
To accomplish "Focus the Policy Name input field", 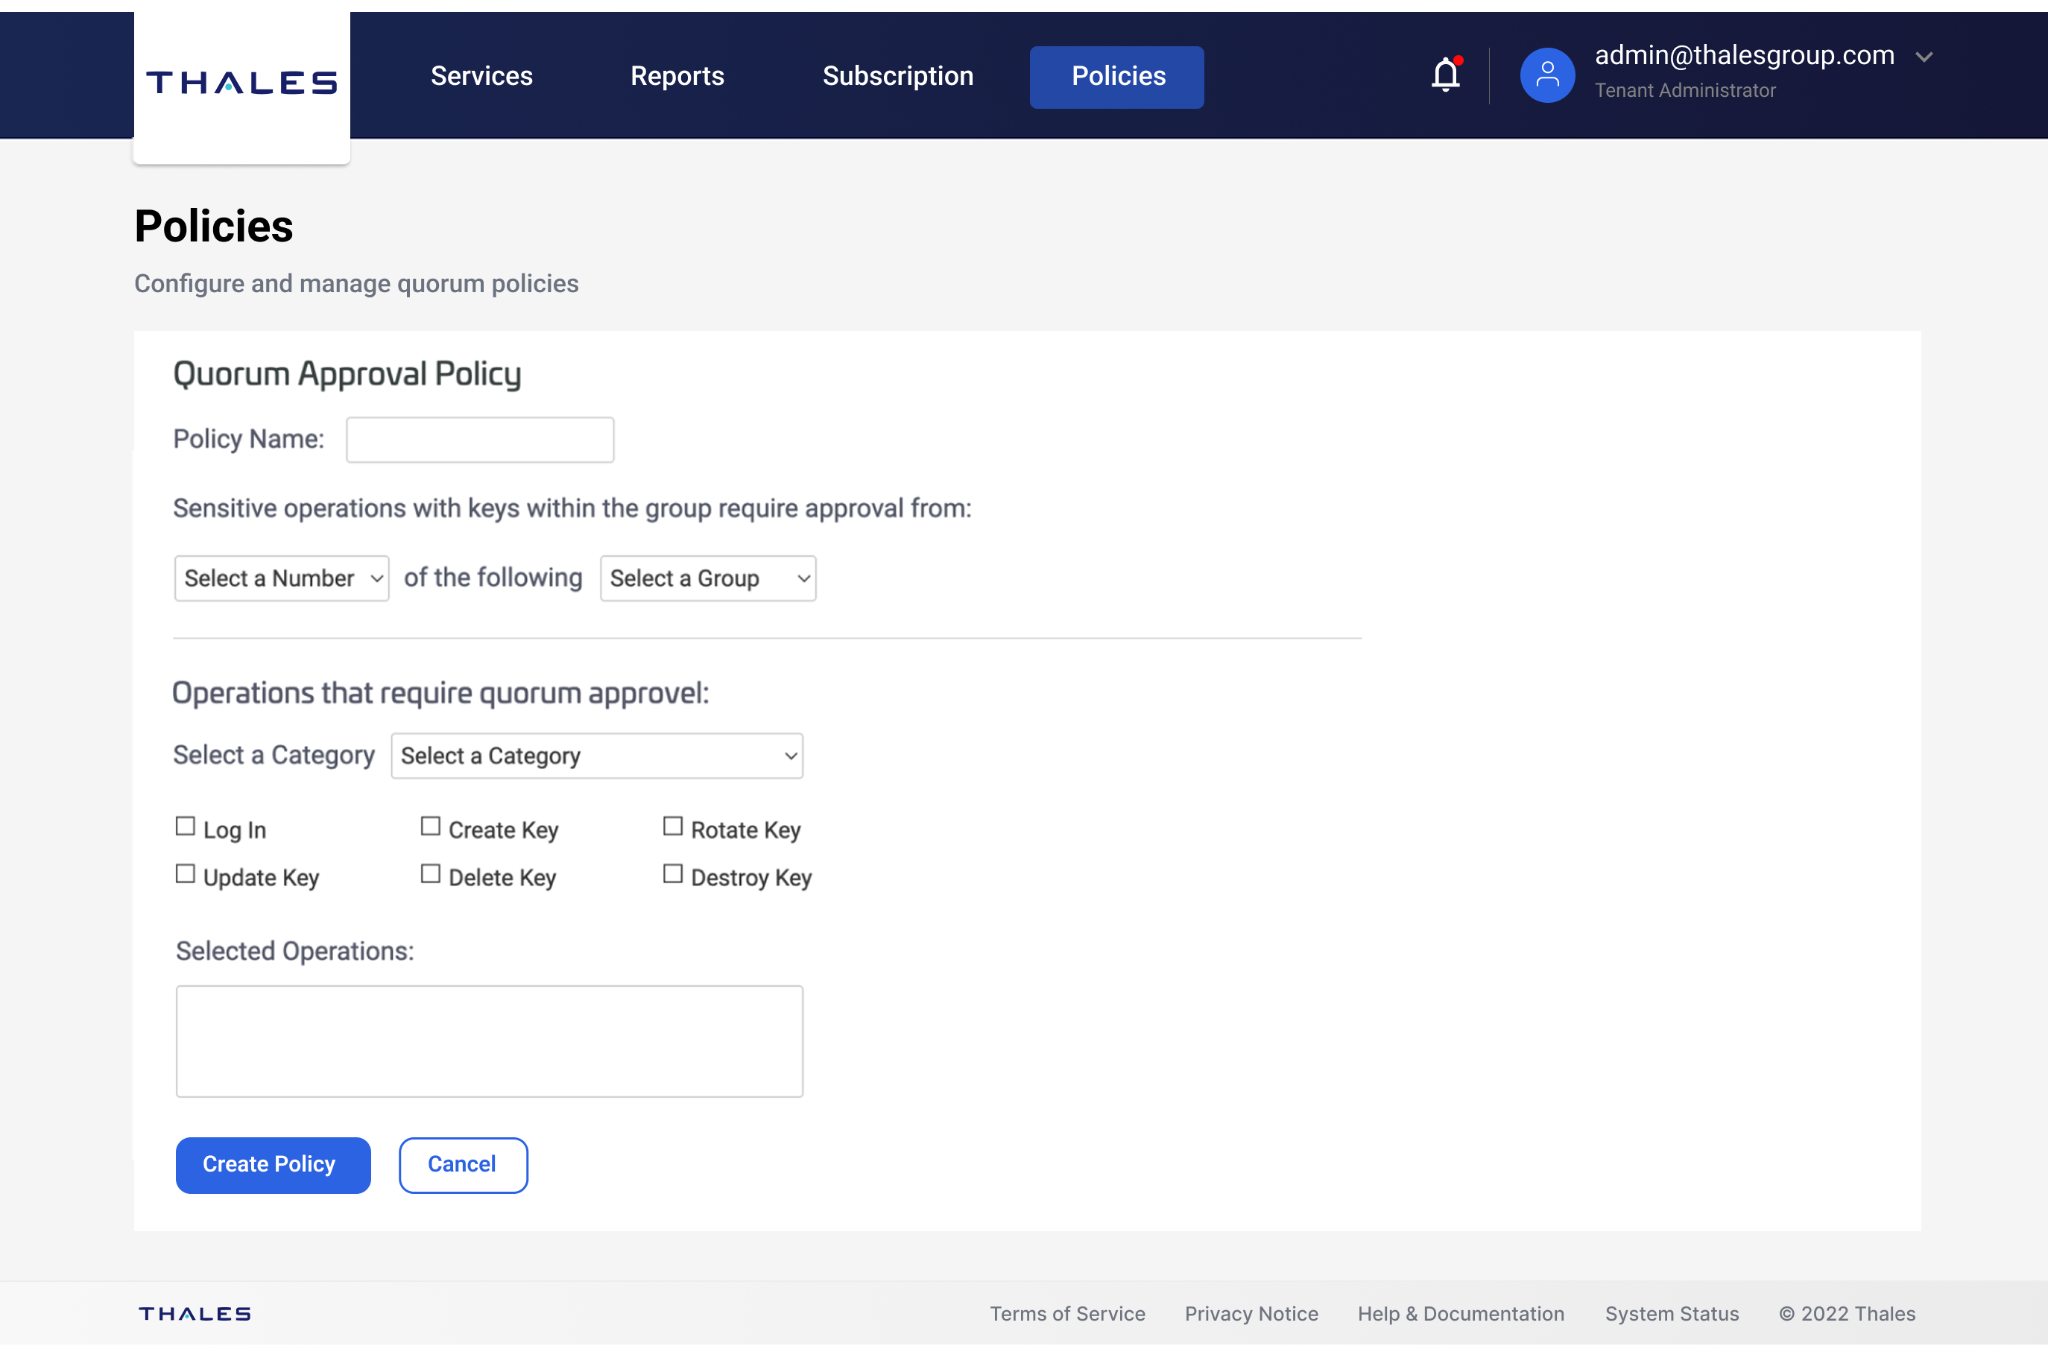I will click(480, 440).
